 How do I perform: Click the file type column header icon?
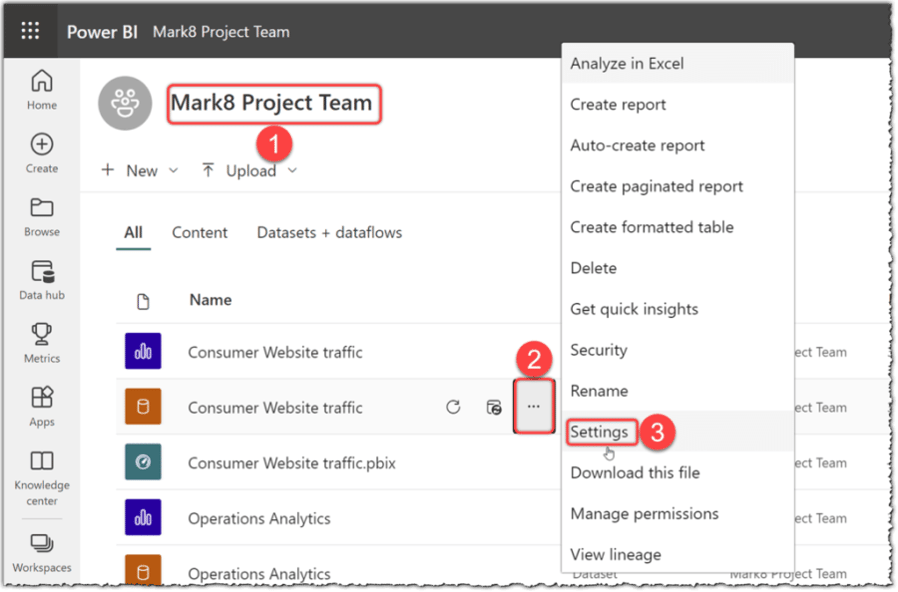pyautogui.click(x=143, y=301)
